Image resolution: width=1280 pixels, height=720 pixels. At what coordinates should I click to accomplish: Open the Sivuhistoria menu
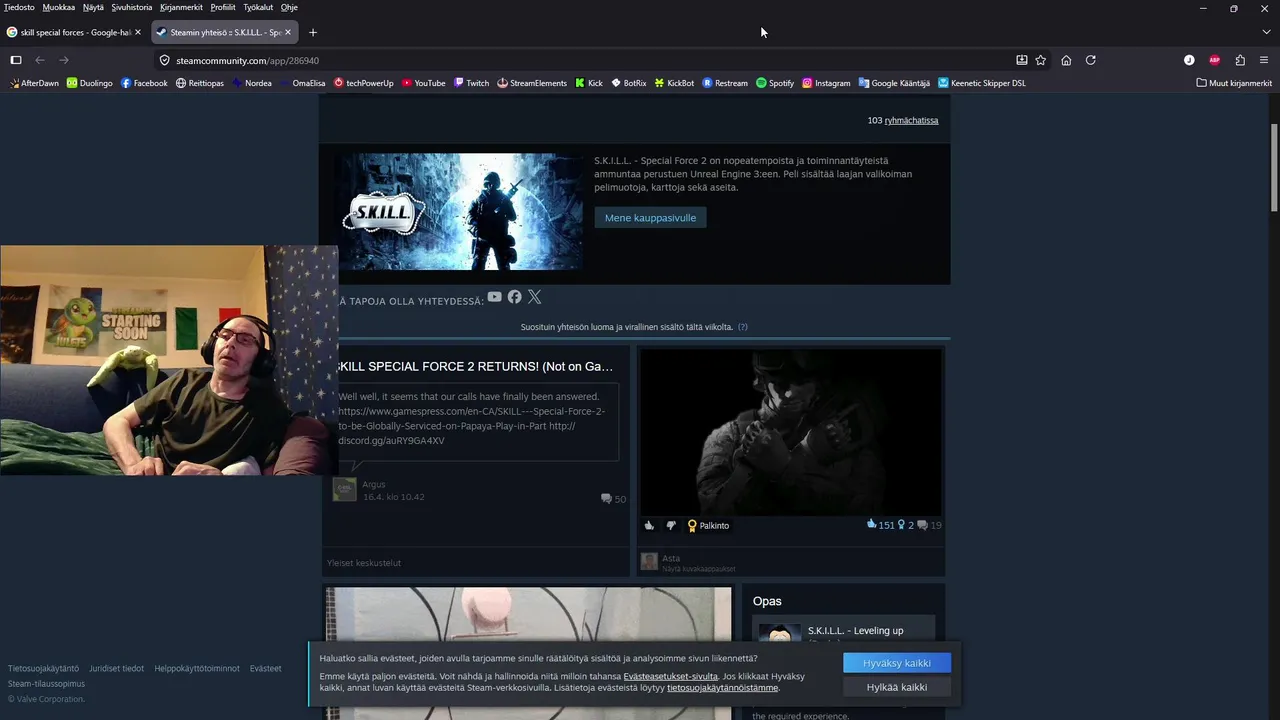(x=132, y=7)
